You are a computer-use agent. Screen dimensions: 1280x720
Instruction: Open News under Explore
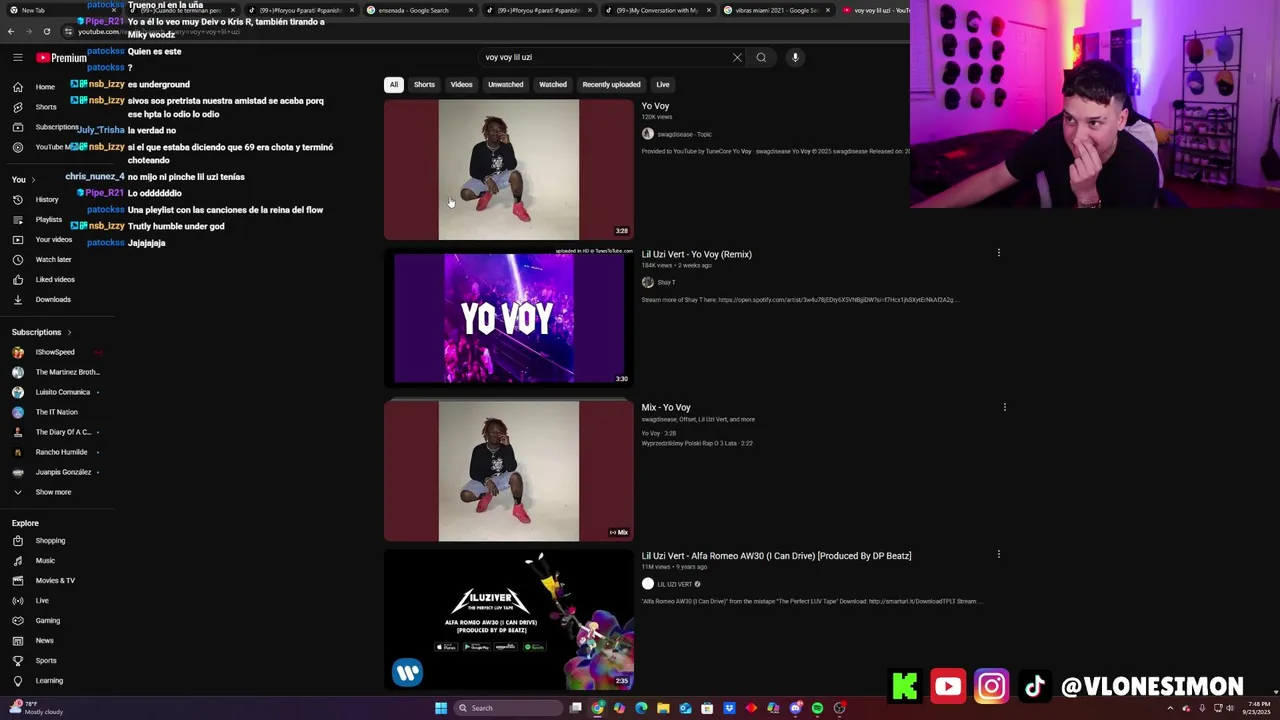pyautogui.click(x=33, y=640)
